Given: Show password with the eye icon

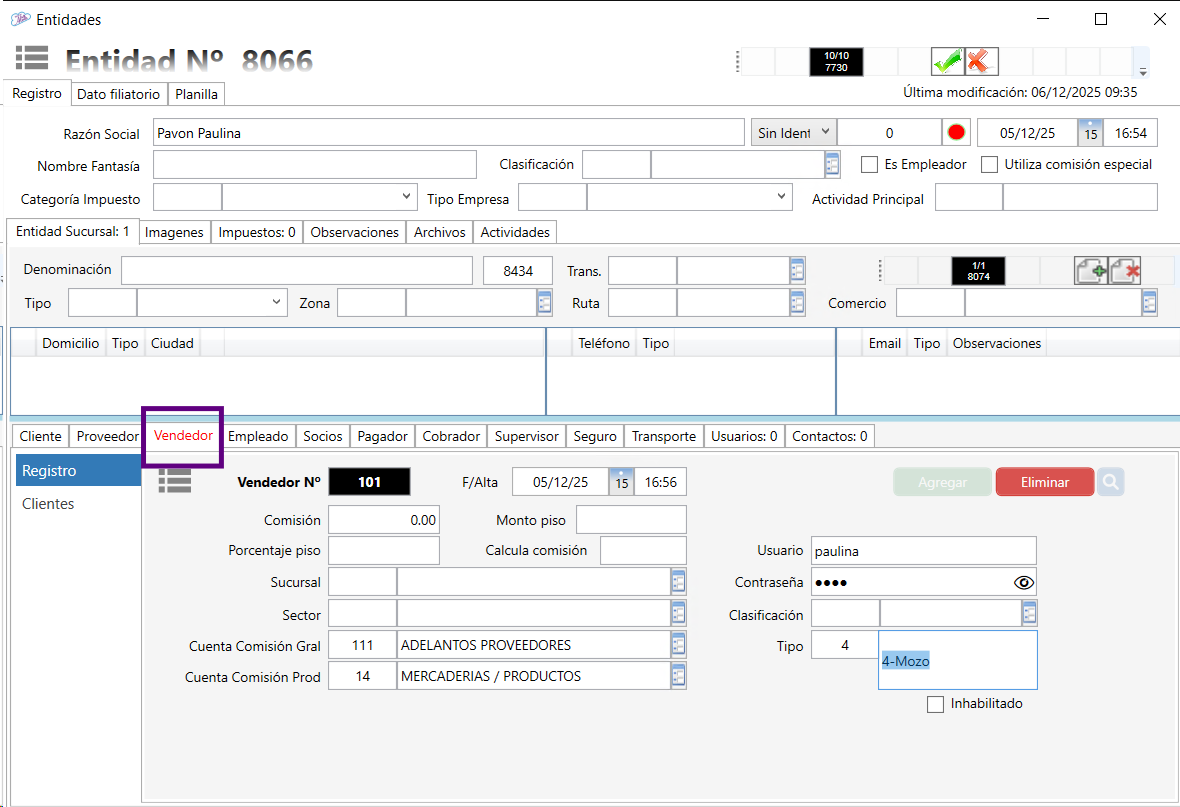Looking at the screenshot, I should (x=1023, y=582).
